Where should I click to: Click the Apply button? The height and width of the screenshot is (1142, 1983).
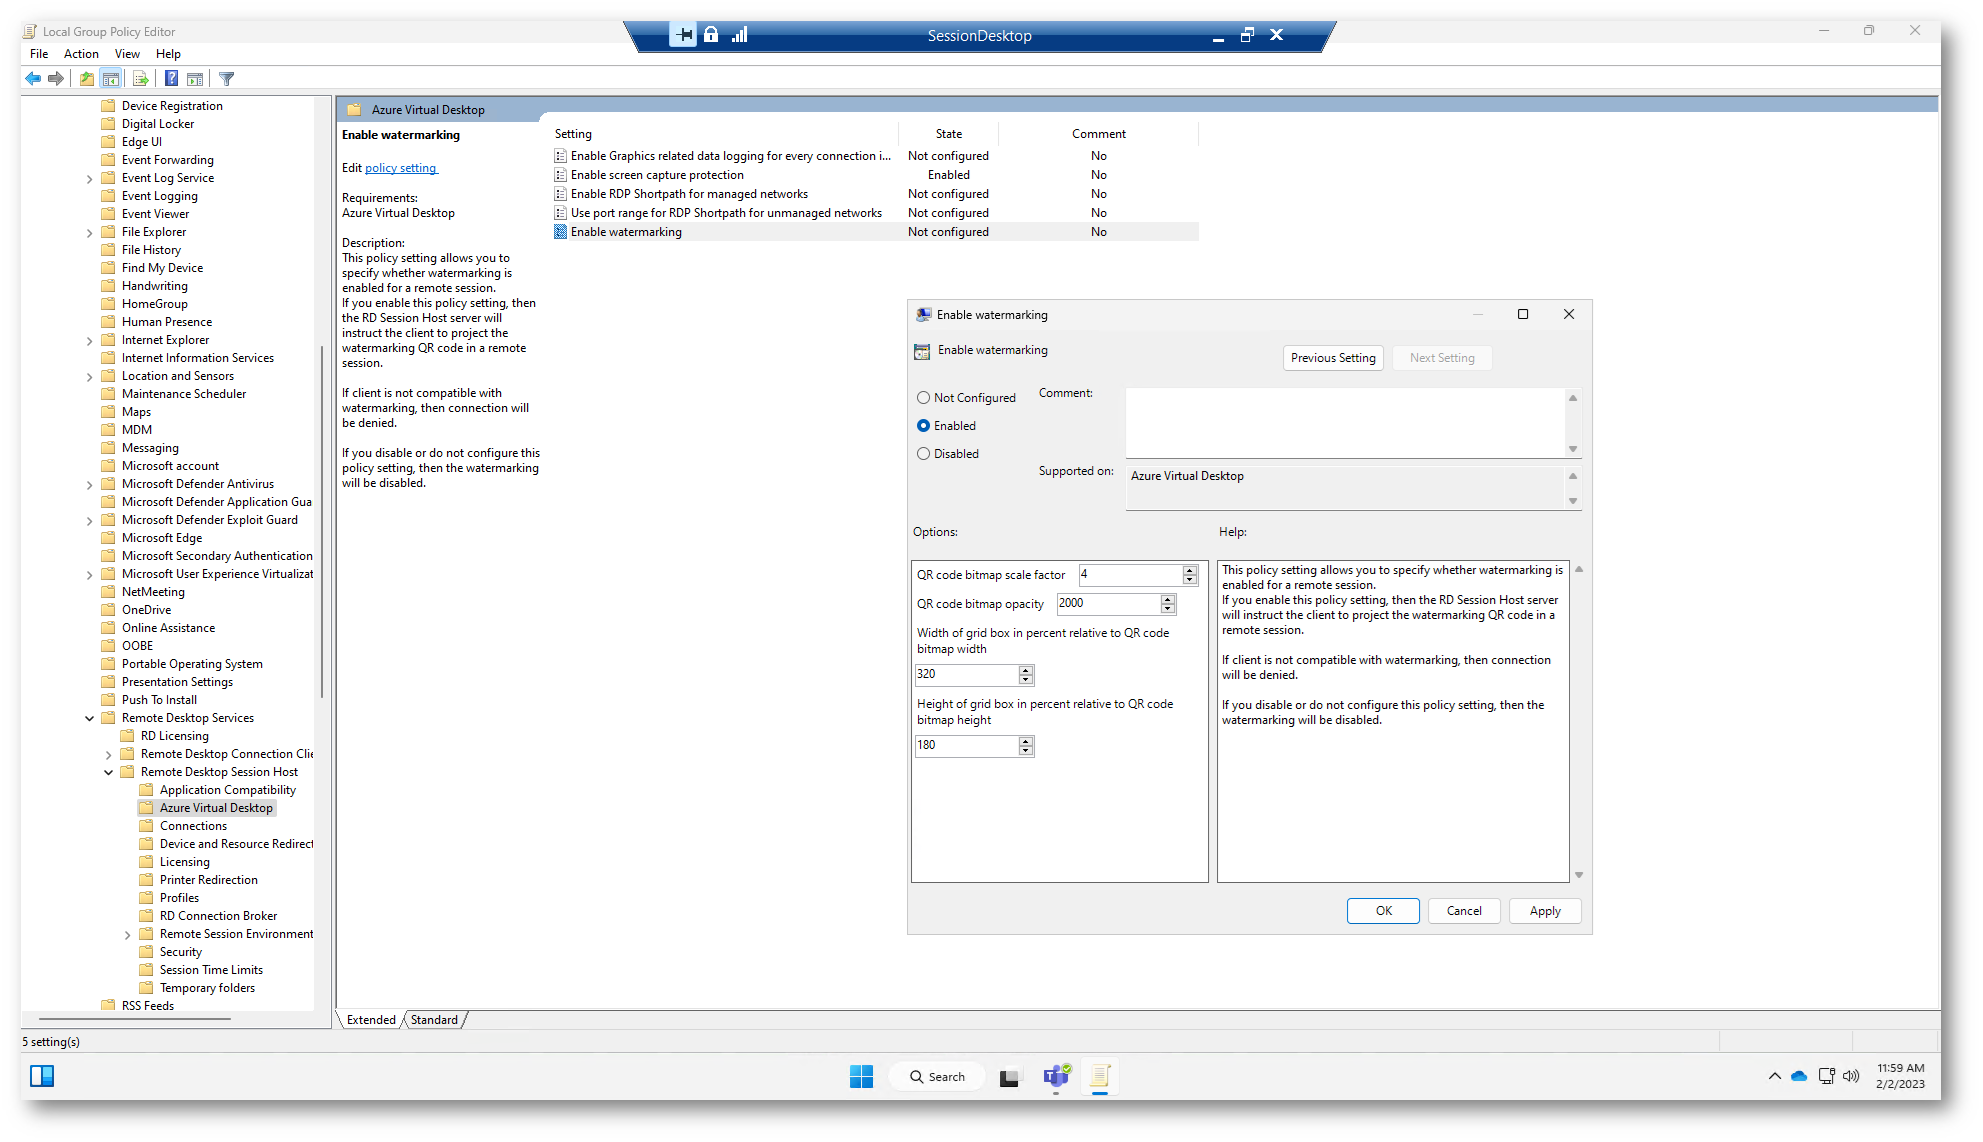click(1545, 911)
